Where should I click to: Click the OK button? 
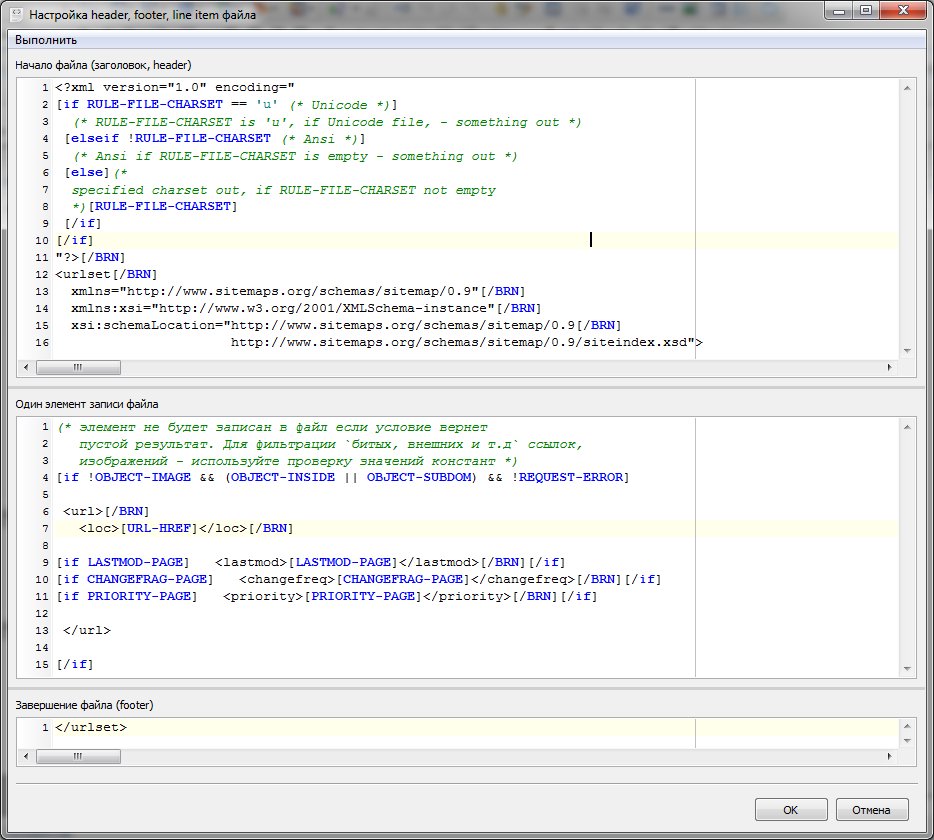point(790,809)
